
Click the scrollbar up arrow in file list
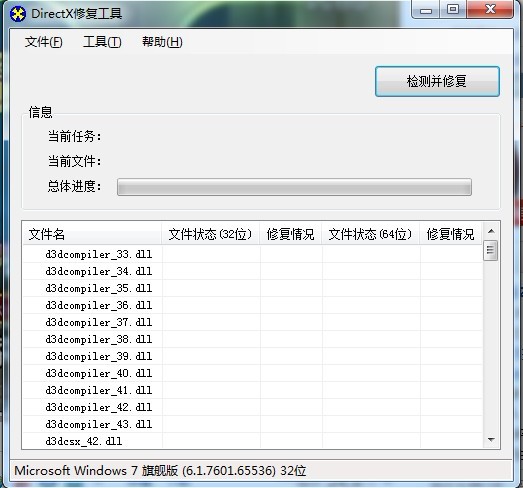(491, 231)
